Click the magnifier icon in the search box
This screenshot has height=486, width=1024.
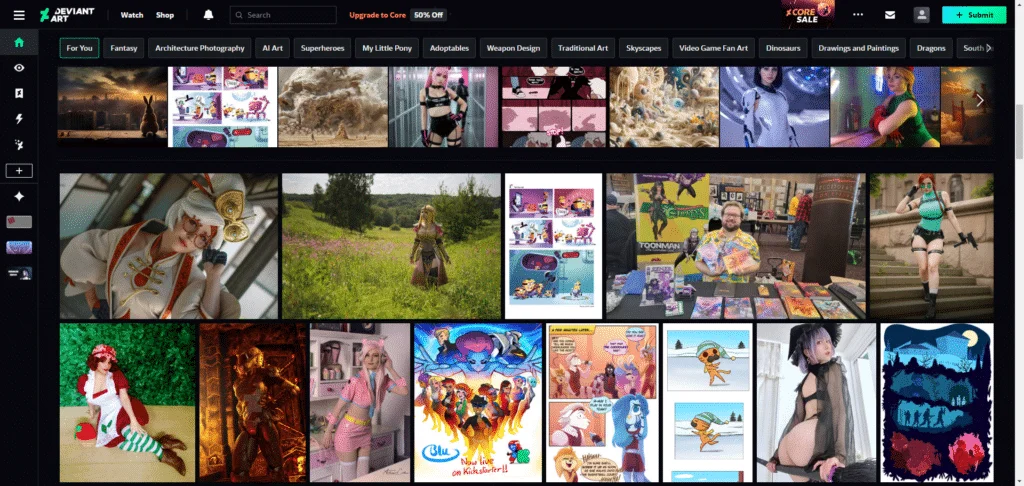240,15
